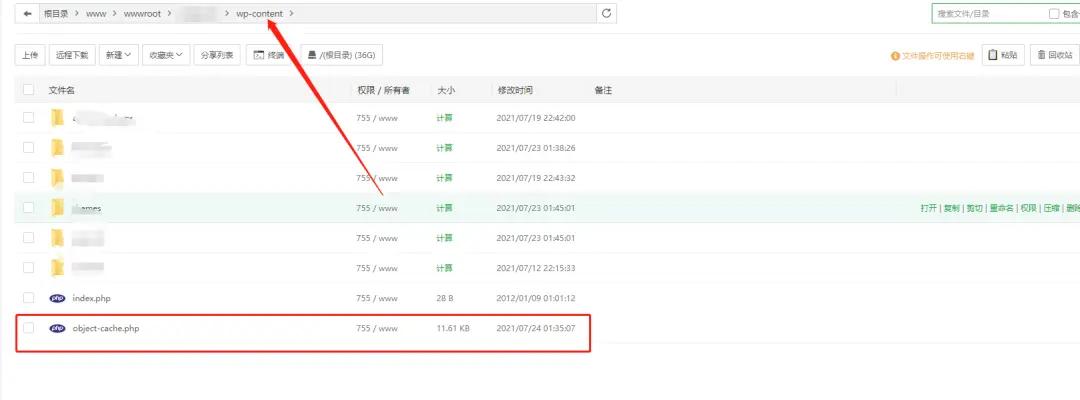Click the 上传 upload button
The image size is (1080, 400).
click(x=30, y=55)
